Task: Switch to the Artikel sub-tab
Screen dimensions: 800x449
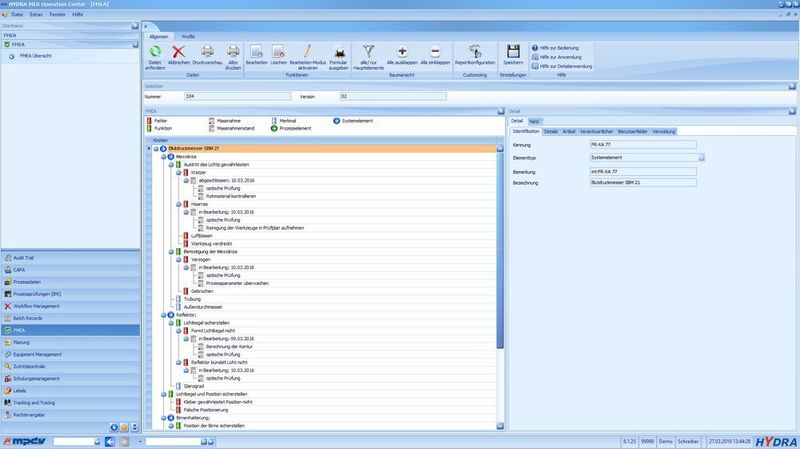Action: point(569,132)
